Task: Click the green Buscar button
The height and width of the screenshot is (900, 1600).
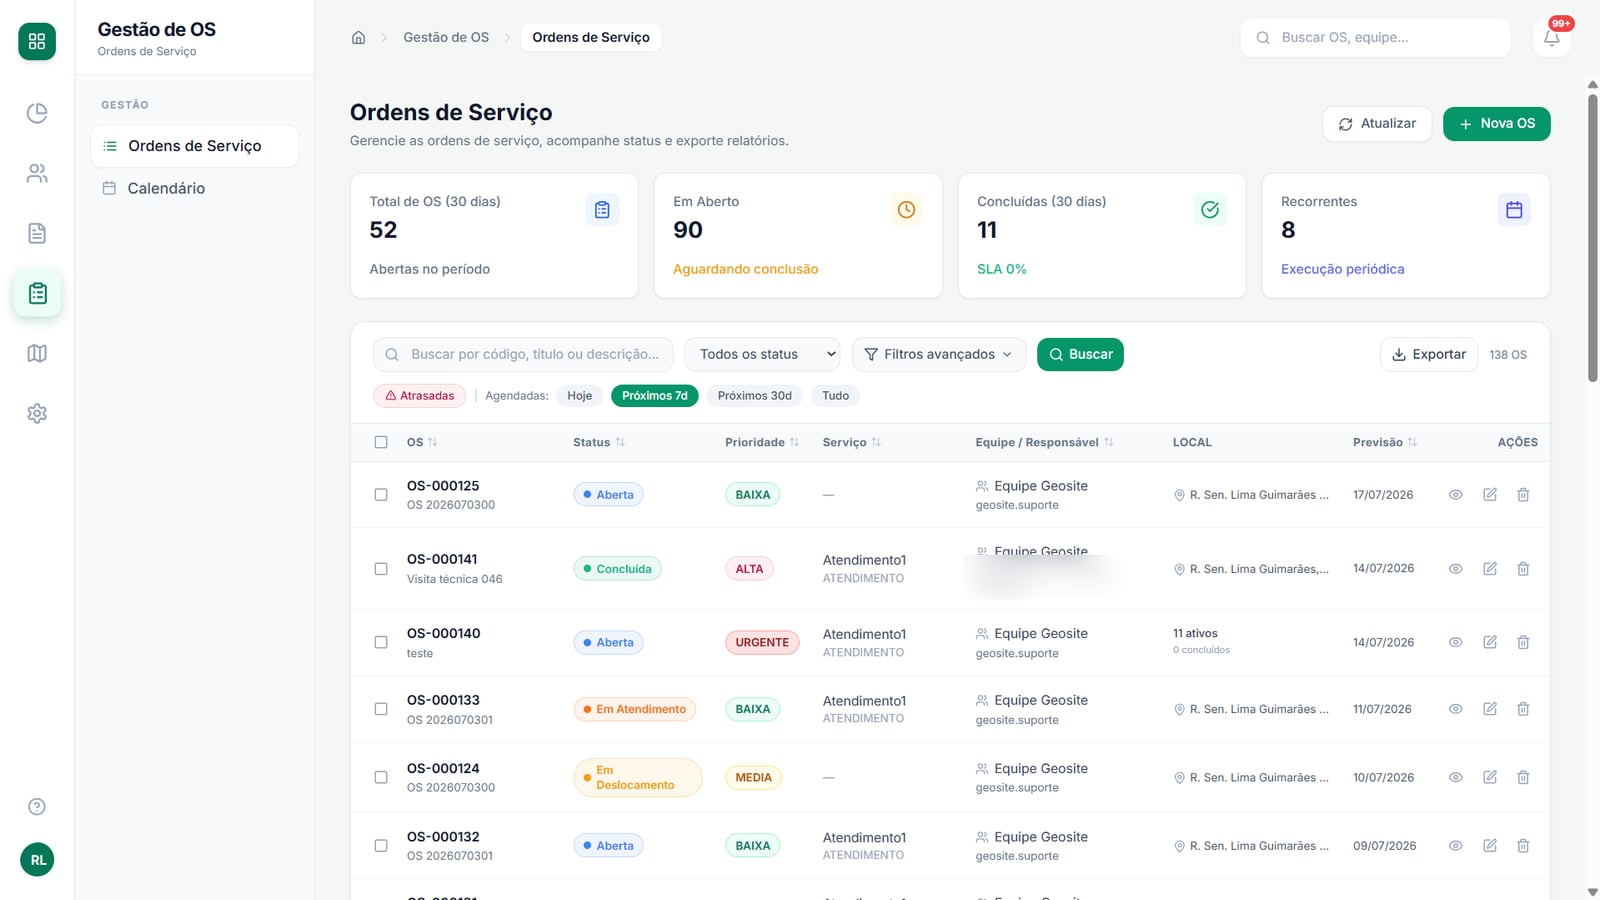Action: (x=1080, y=354)
